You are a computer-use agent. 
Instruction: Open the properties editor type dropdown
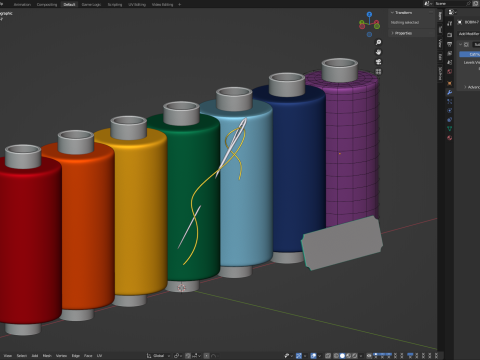452,12
